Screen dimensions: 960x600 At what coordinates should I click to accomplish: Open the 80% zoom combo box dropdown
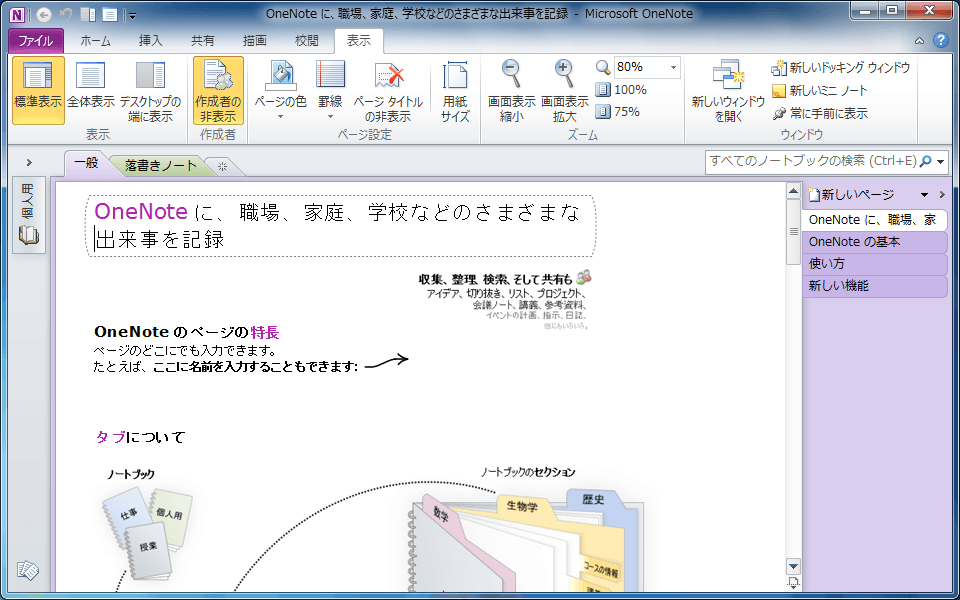coord(673,67)
